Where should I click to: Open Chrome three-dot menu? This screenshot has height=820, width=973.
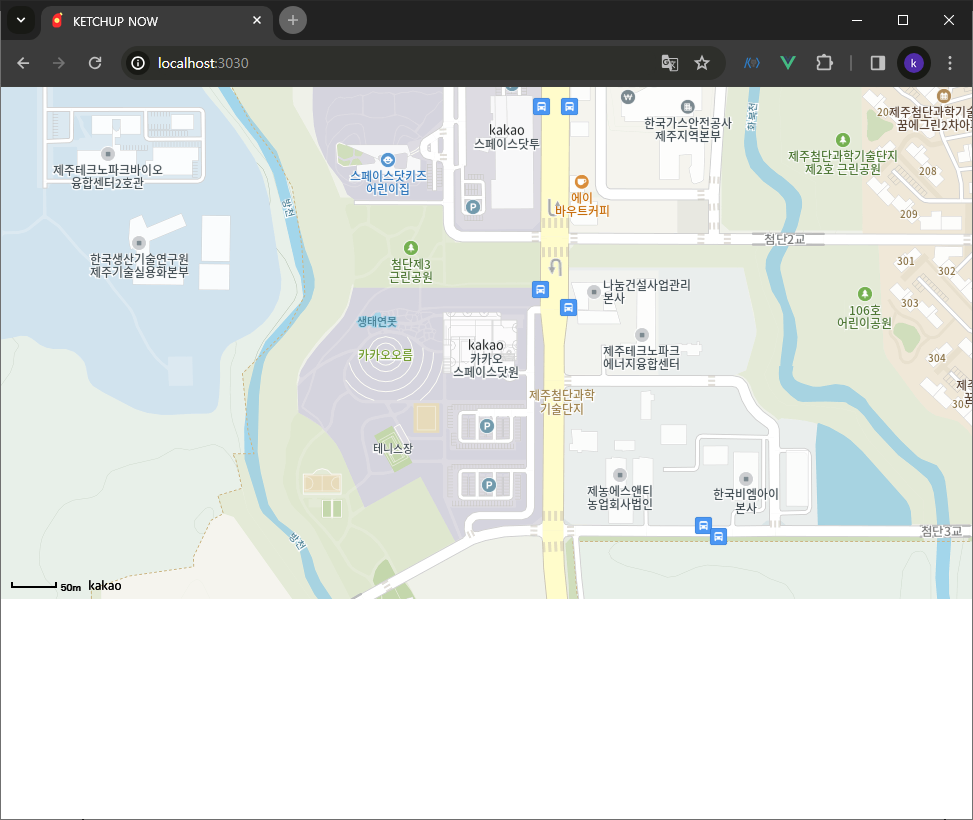tap(949, 63)
